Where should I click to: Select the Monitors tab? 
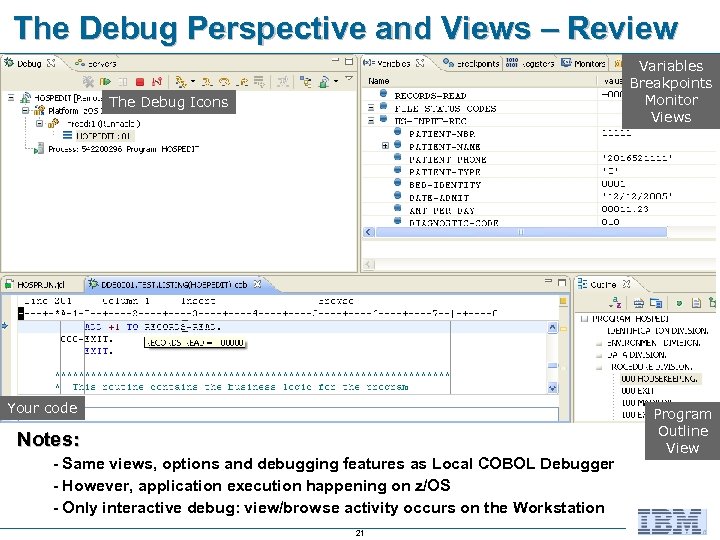[x=584, y=63]
